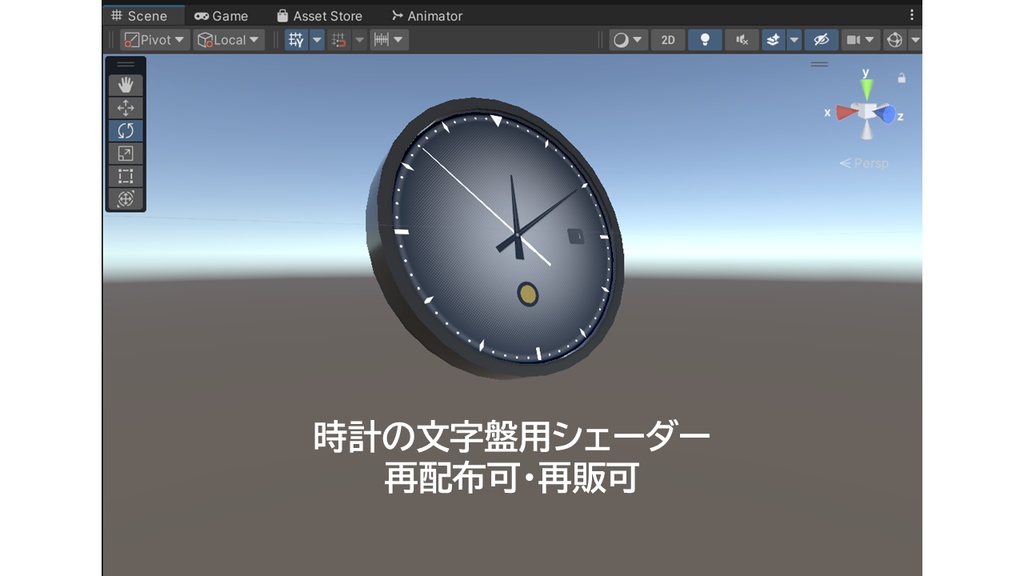Select the Scale tool
Screen dimensions: 1024x576
coord(124,152)
